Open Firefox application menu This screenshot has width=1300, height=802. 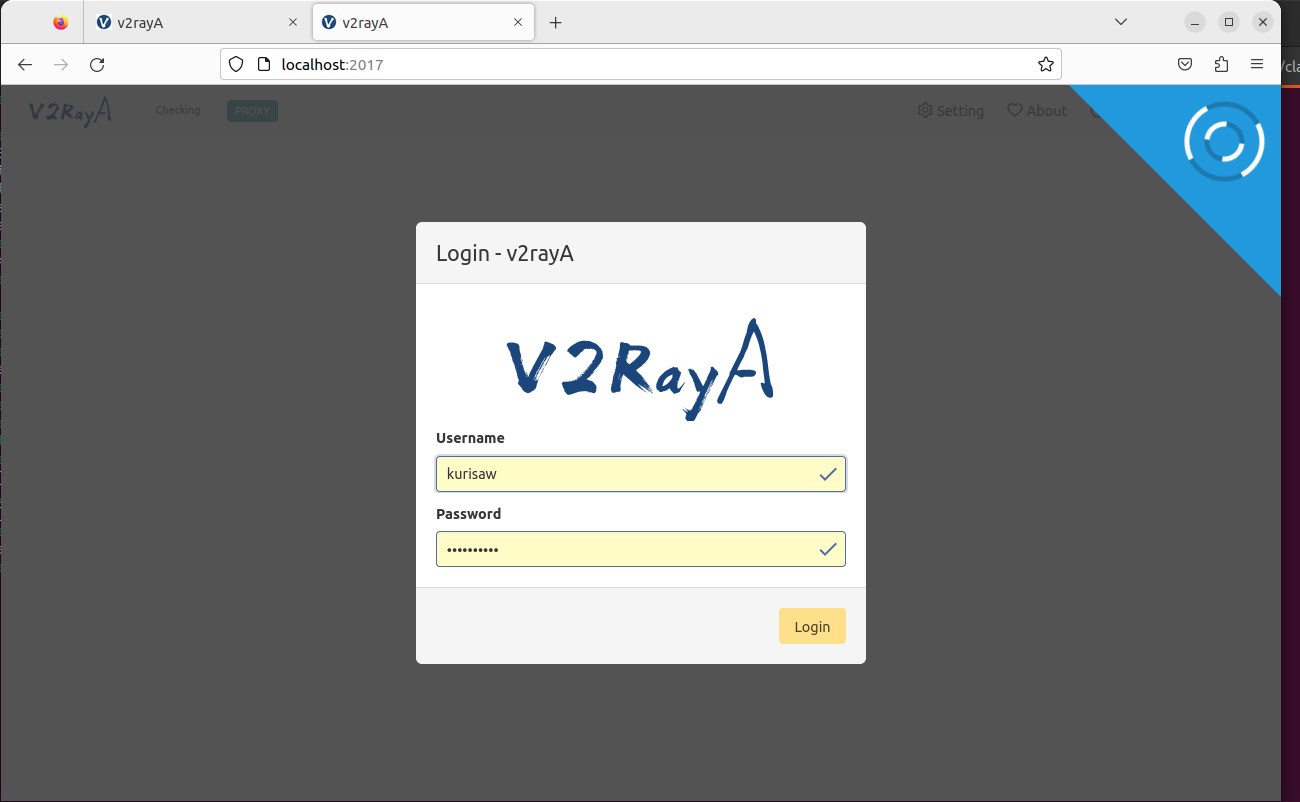click(x=1257, y=64)
